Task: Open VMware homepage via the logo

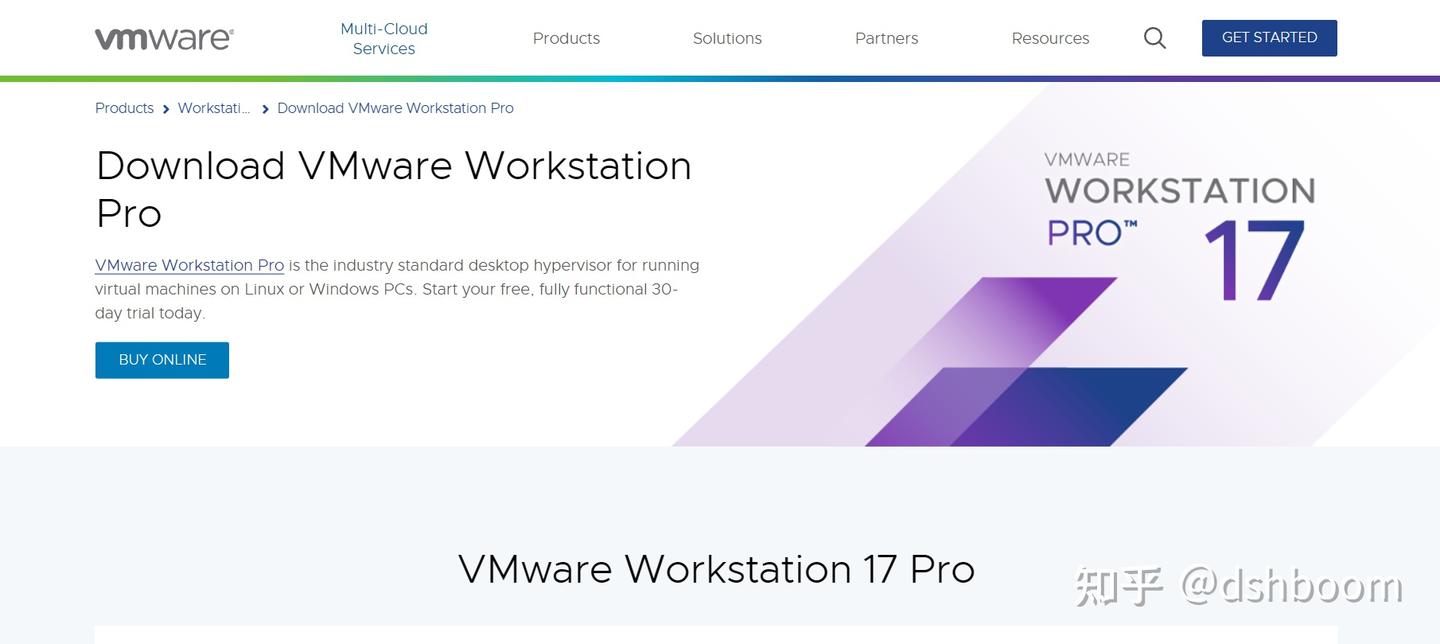Action: coord(163,37)
